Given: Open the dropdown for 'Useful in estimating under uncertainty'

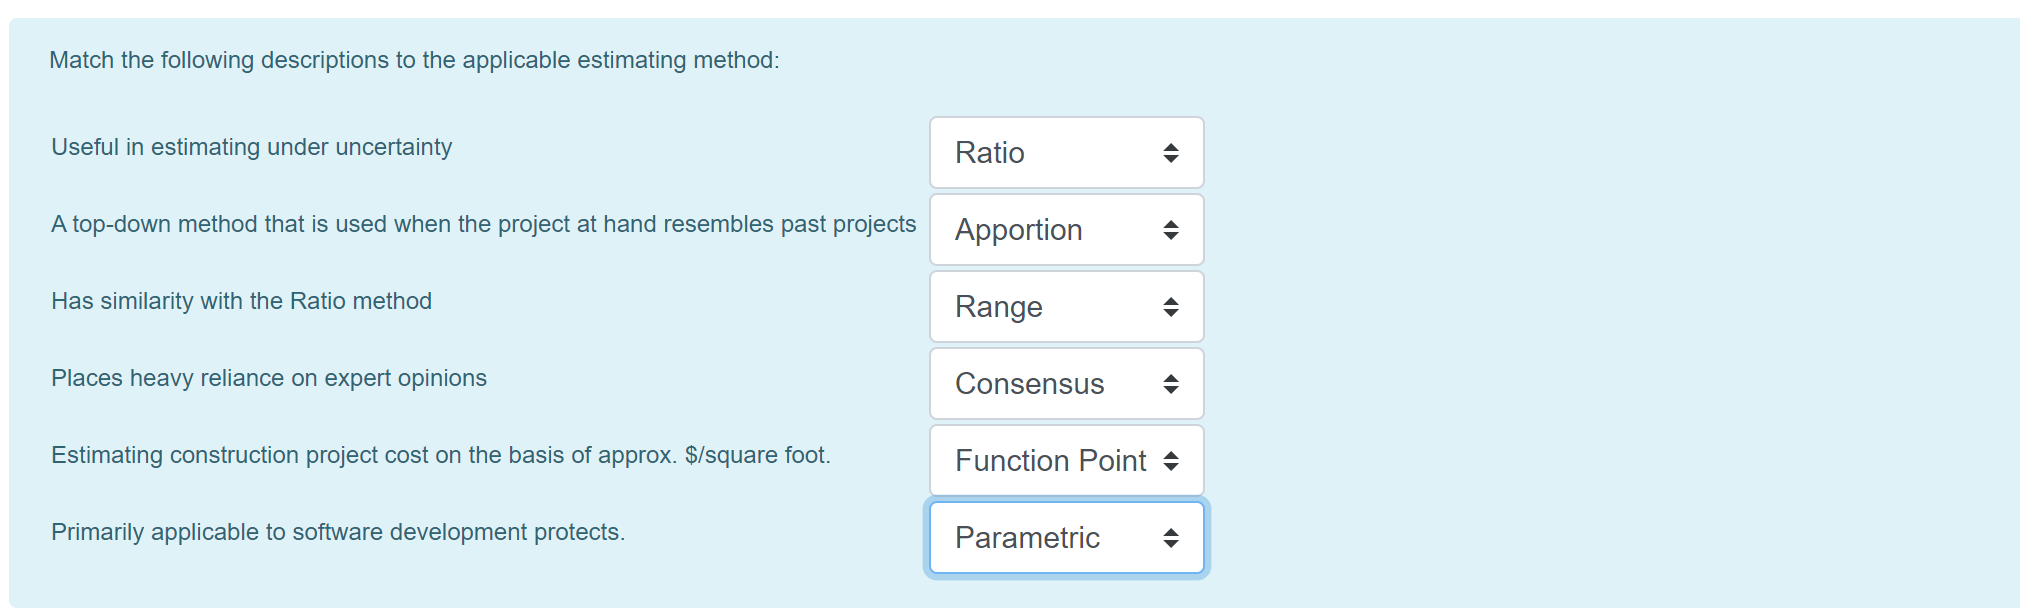Looking at the screenshot, I should [1050, 153].
